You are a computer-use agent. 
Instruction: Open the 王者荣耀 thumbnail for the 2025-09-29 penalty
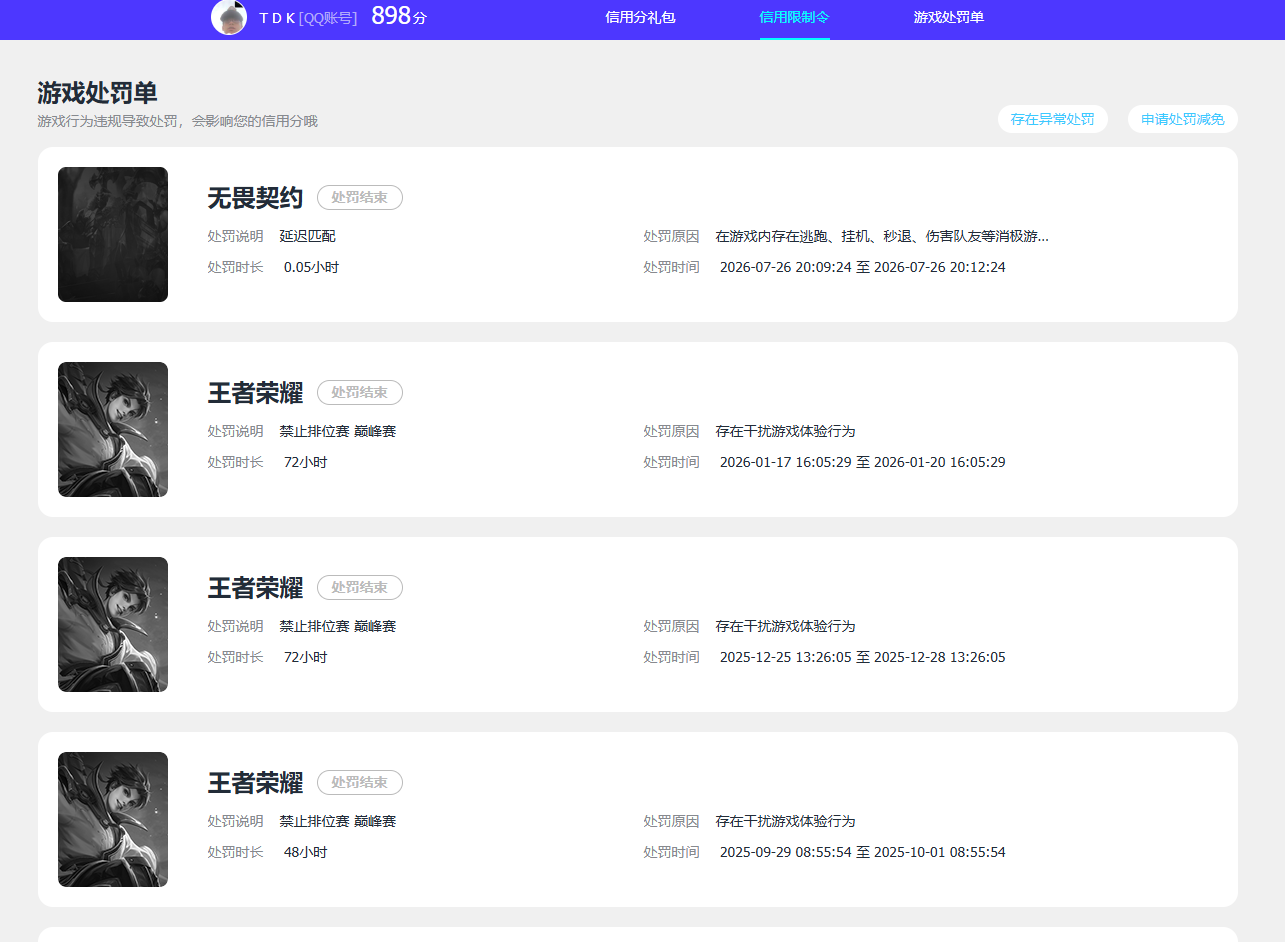tap(113, 819)
